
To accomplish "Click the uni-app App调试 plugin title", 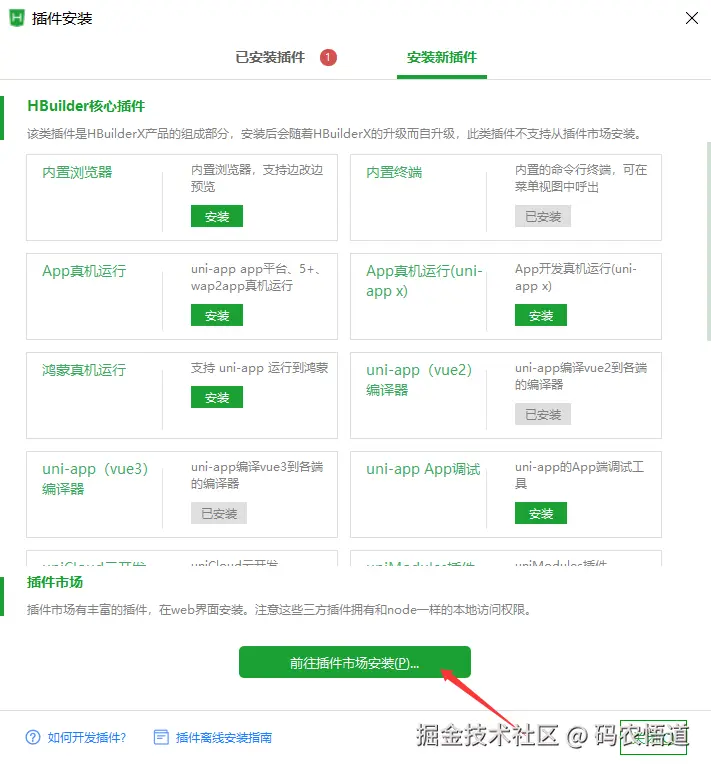I will (423, 469).
